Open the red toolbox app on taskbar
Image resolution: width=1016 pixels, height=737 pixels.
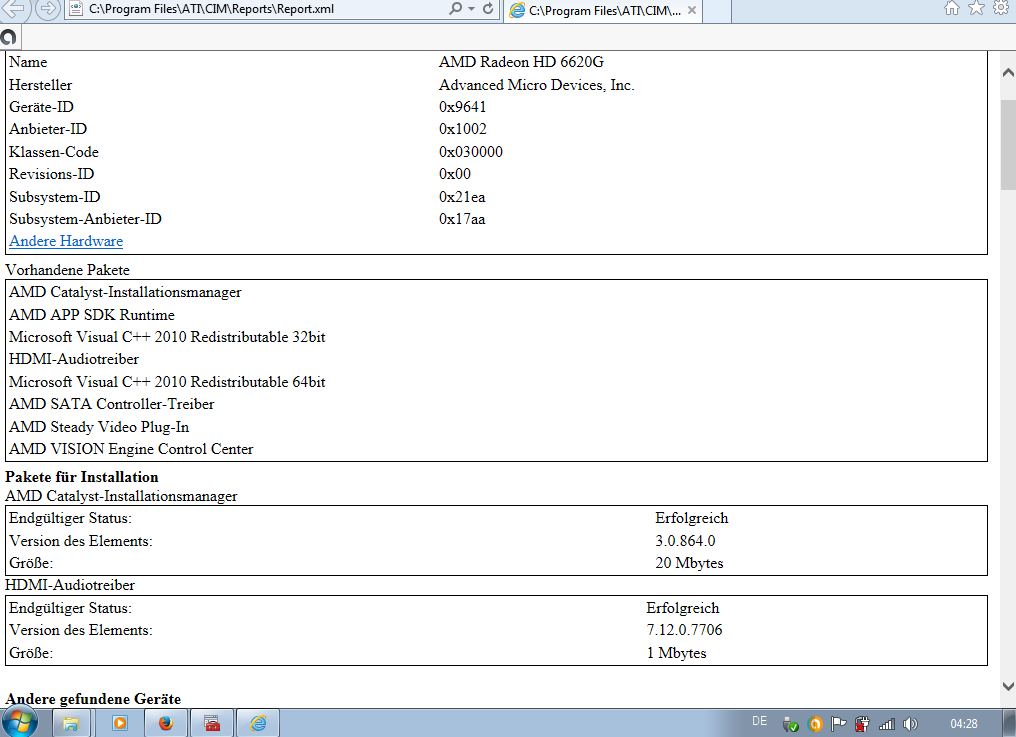pos(212,723)
